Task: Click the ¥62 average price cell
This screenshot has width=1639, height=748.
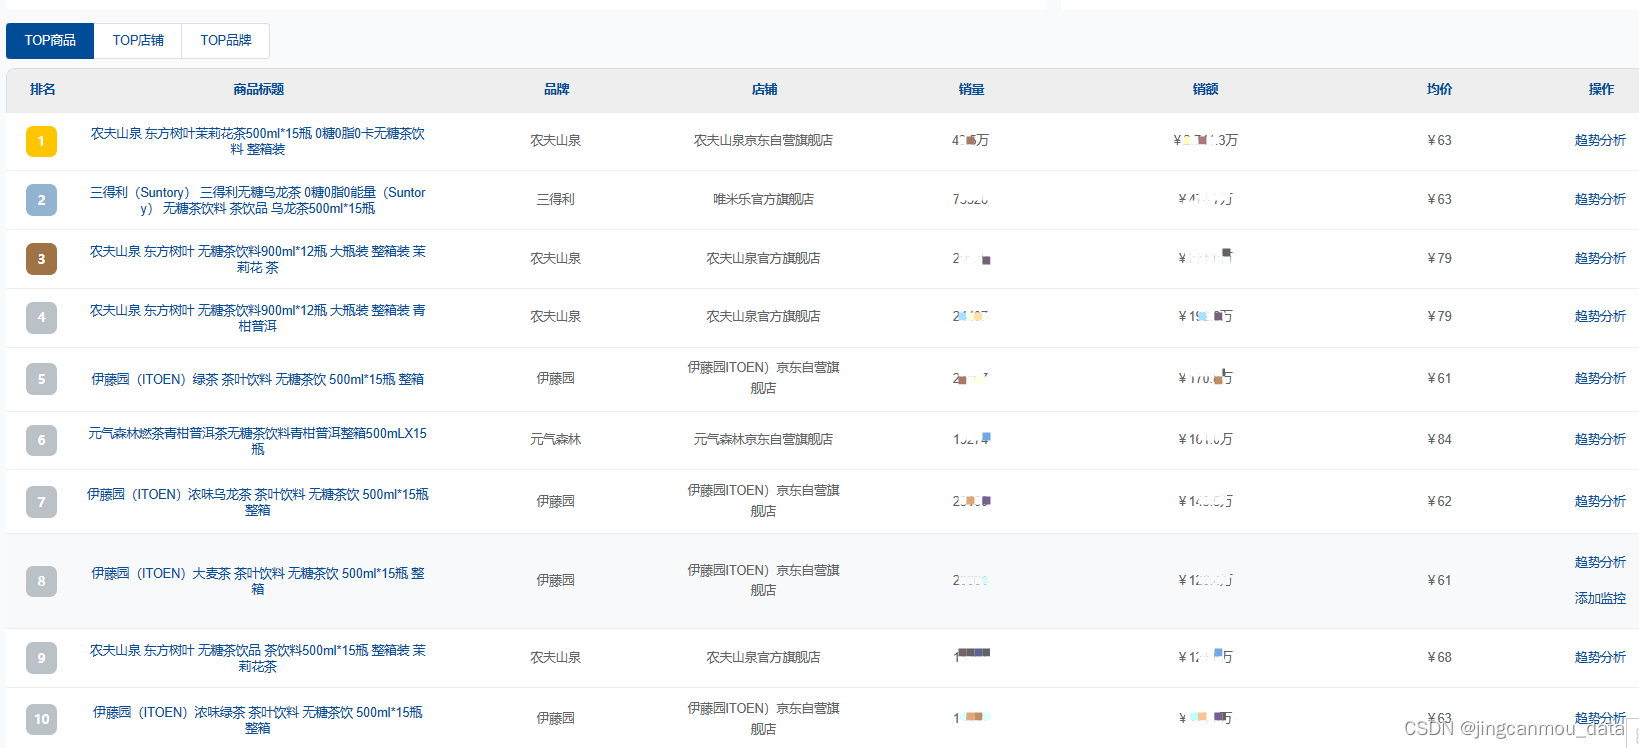Action: 1439,502
